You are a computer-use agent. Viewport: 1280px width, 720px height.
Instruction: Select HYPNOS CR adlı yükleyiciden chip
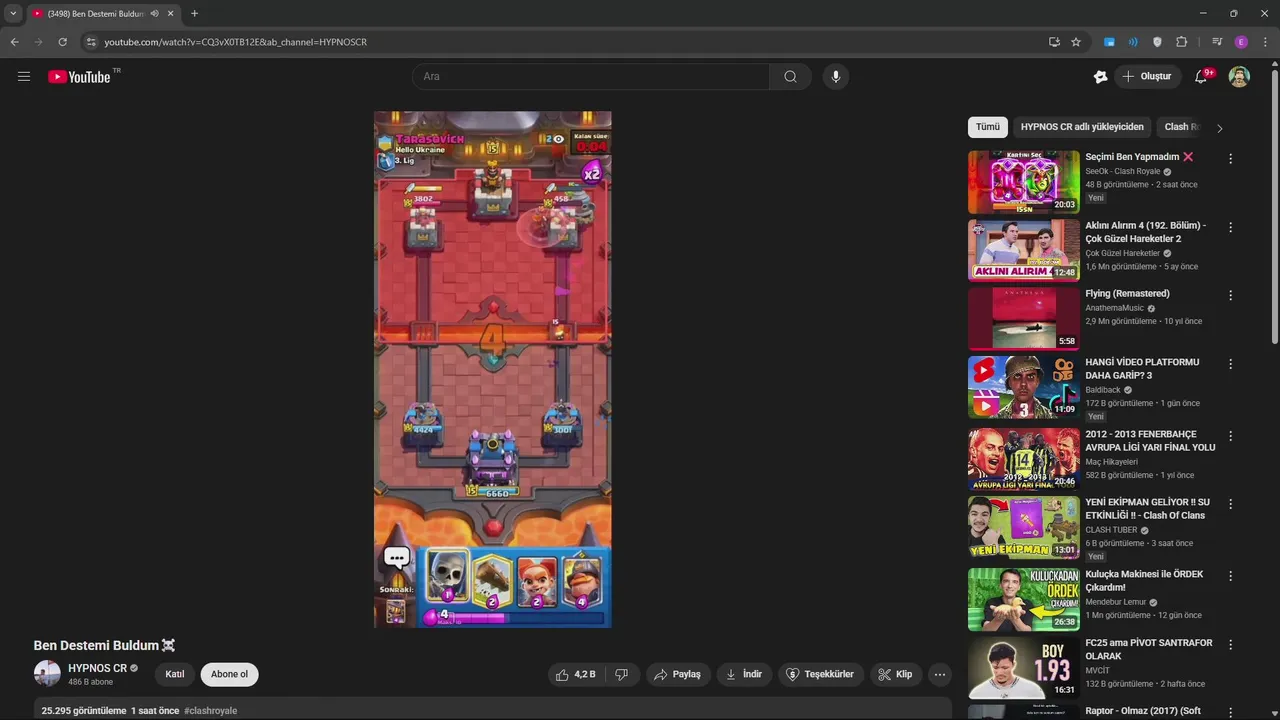point(1082,127)
